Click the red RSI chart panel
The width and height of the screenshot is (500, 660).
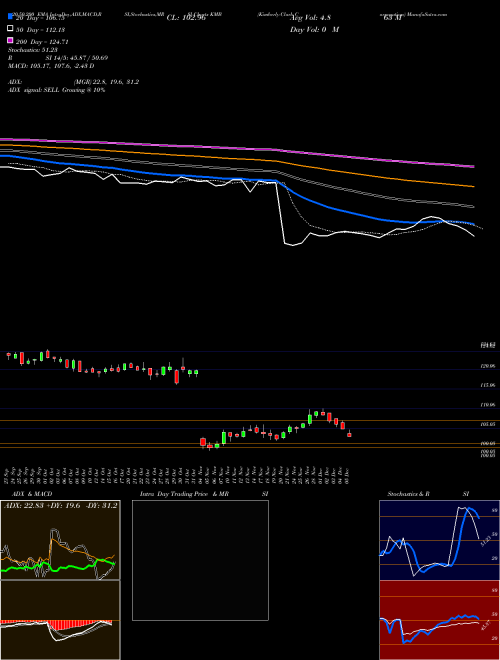point(439,620)
